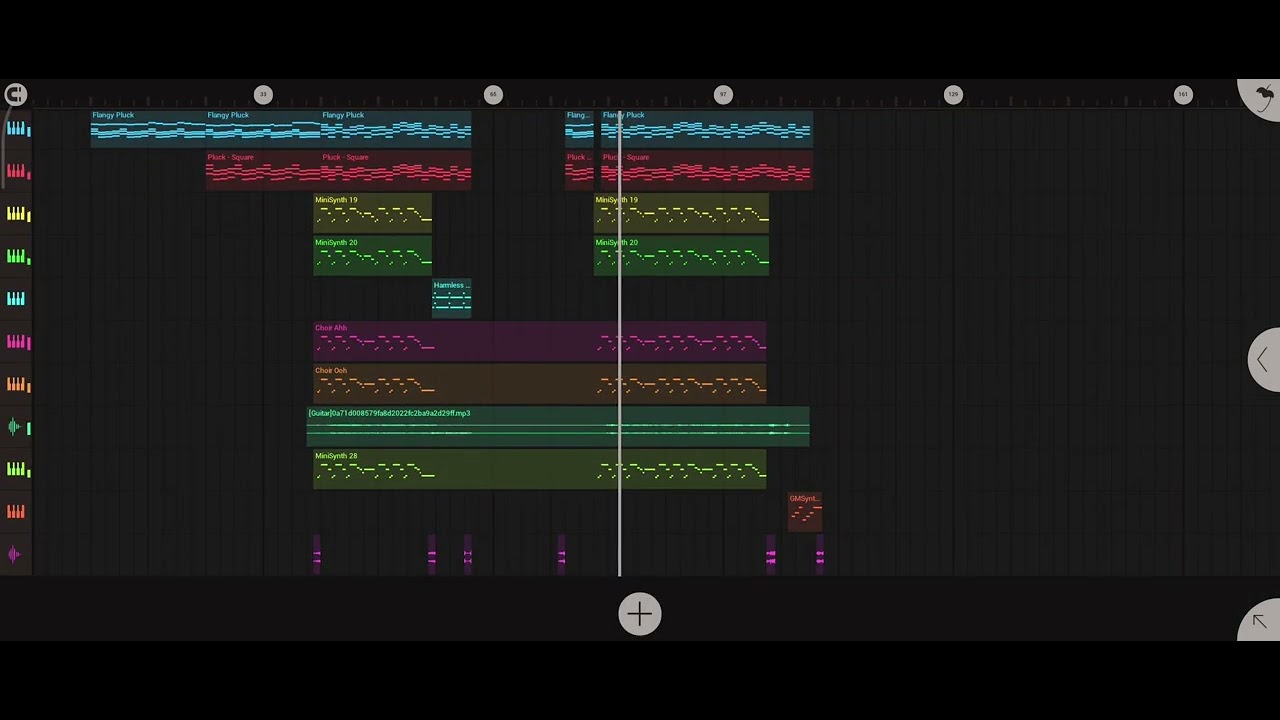
Task: Tap the diagonal arrow corner button
Action: [x=1259, y=621]
